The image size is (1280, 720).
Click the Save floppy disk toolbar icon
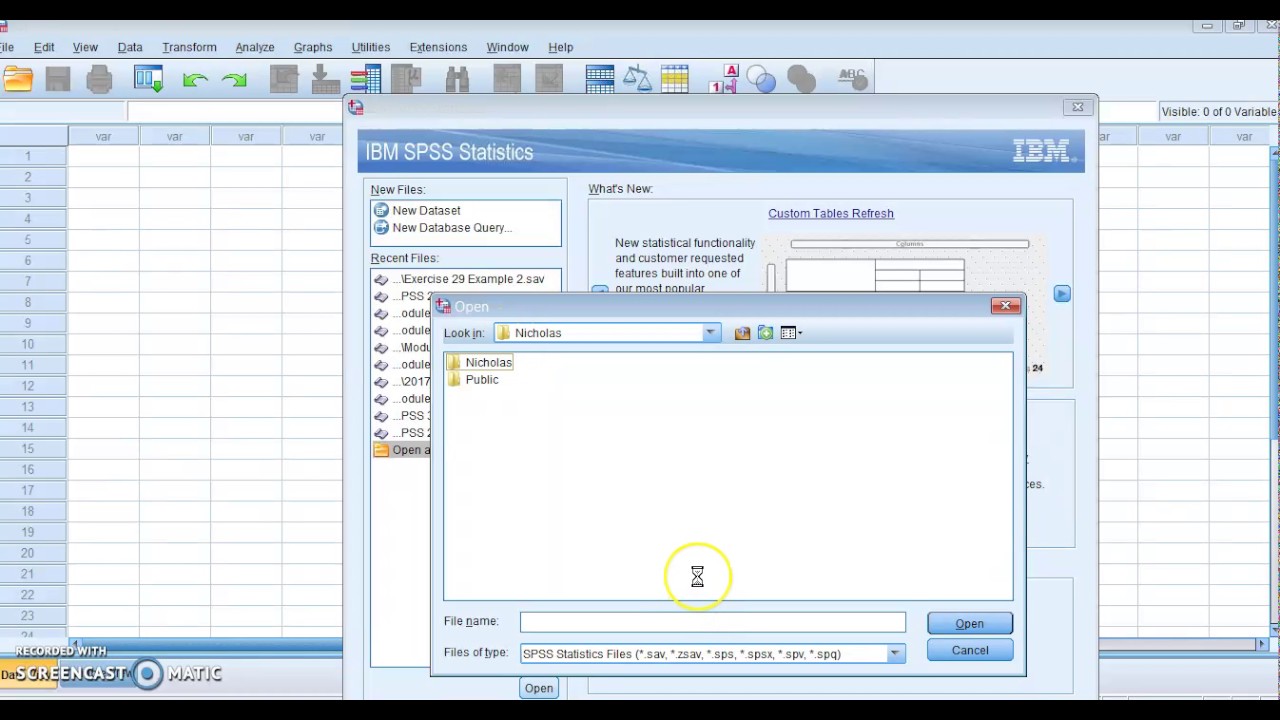click(x=58, y=79)
